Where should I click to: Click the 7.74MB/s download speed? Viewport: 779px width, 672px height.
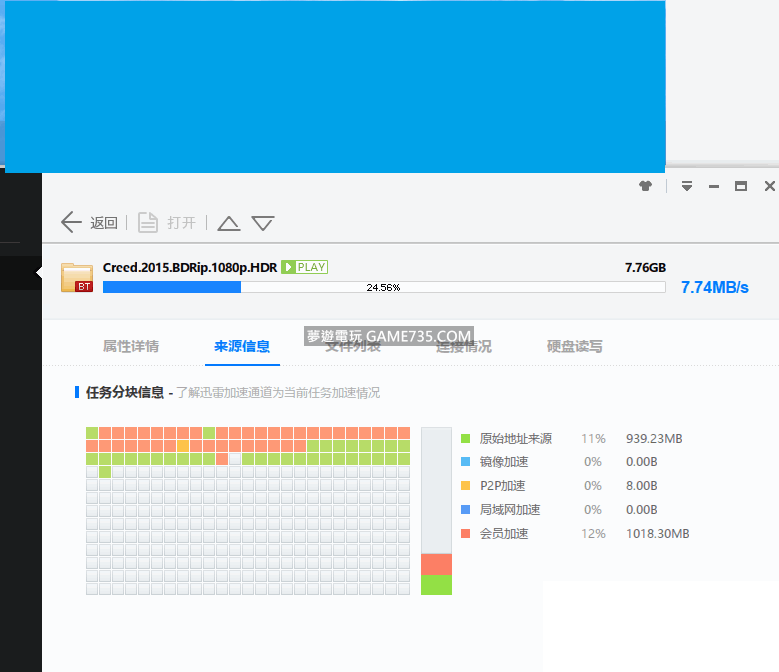point(714,287)
